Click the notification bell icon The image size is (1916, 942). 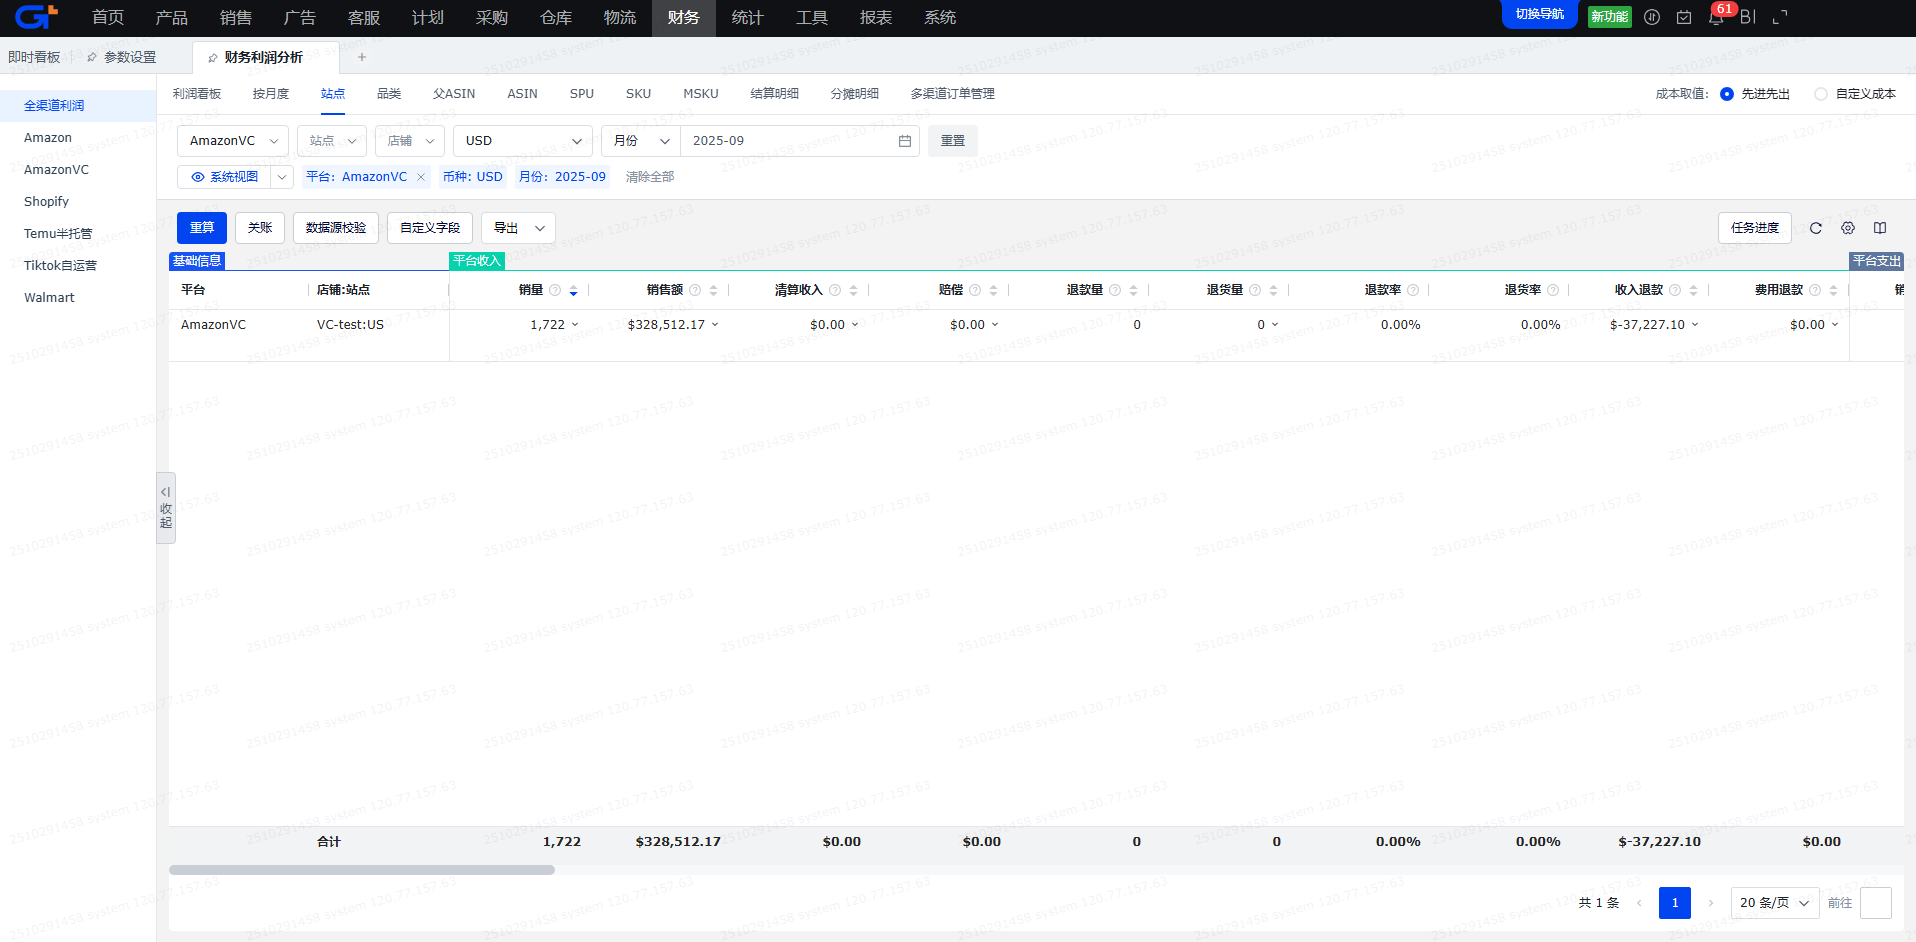[x=1716, y=18]
